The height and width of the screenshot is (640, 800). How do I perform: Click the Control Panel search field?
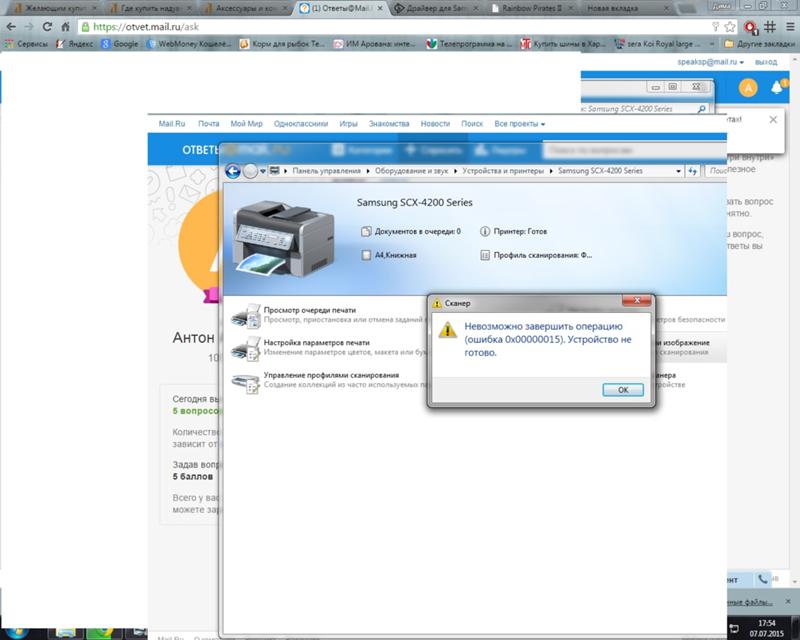pyautogui.click(x=716, y=171)
